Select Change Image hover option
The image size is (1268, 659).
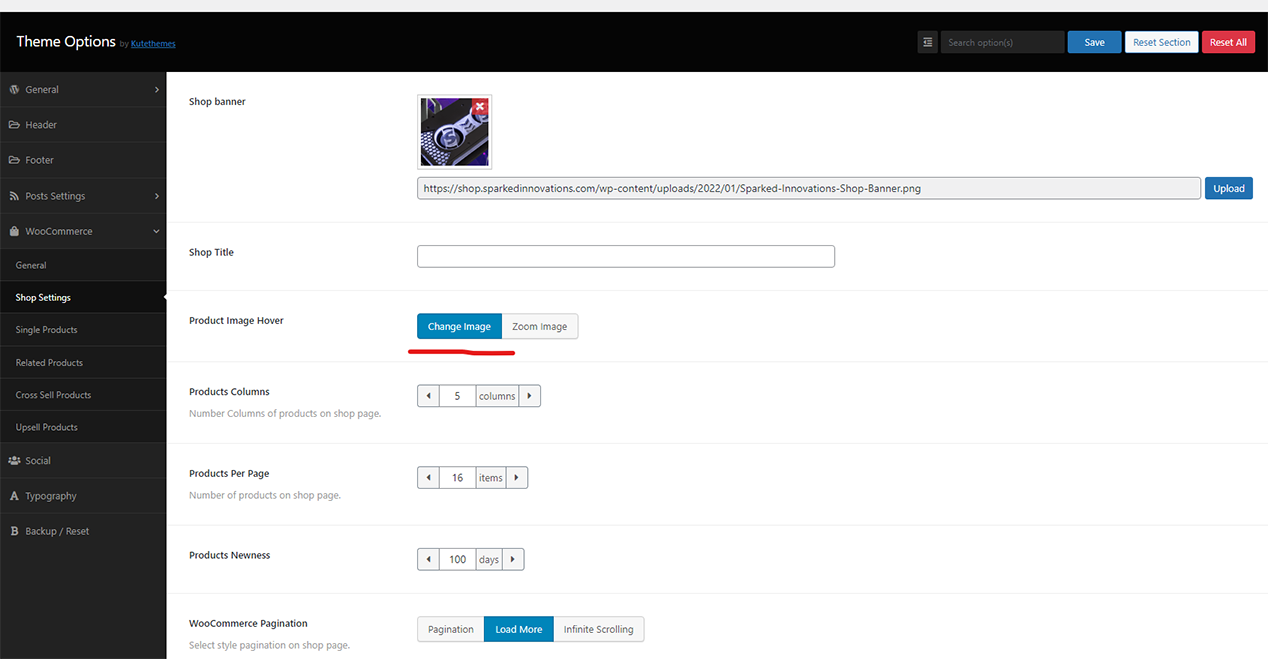(459, 326)
